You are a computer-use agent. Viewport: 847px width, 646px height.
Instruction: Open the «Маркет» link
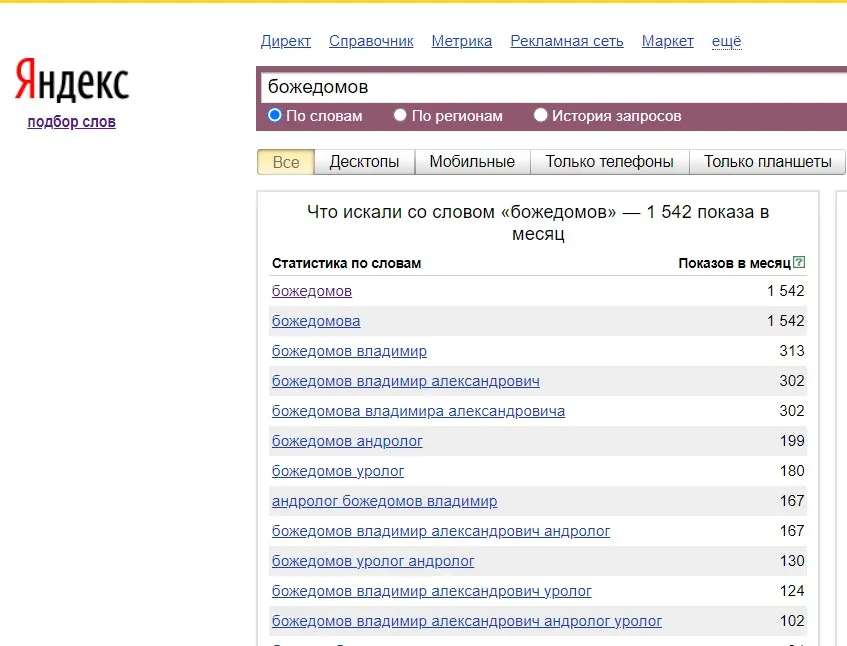point(667,41)
